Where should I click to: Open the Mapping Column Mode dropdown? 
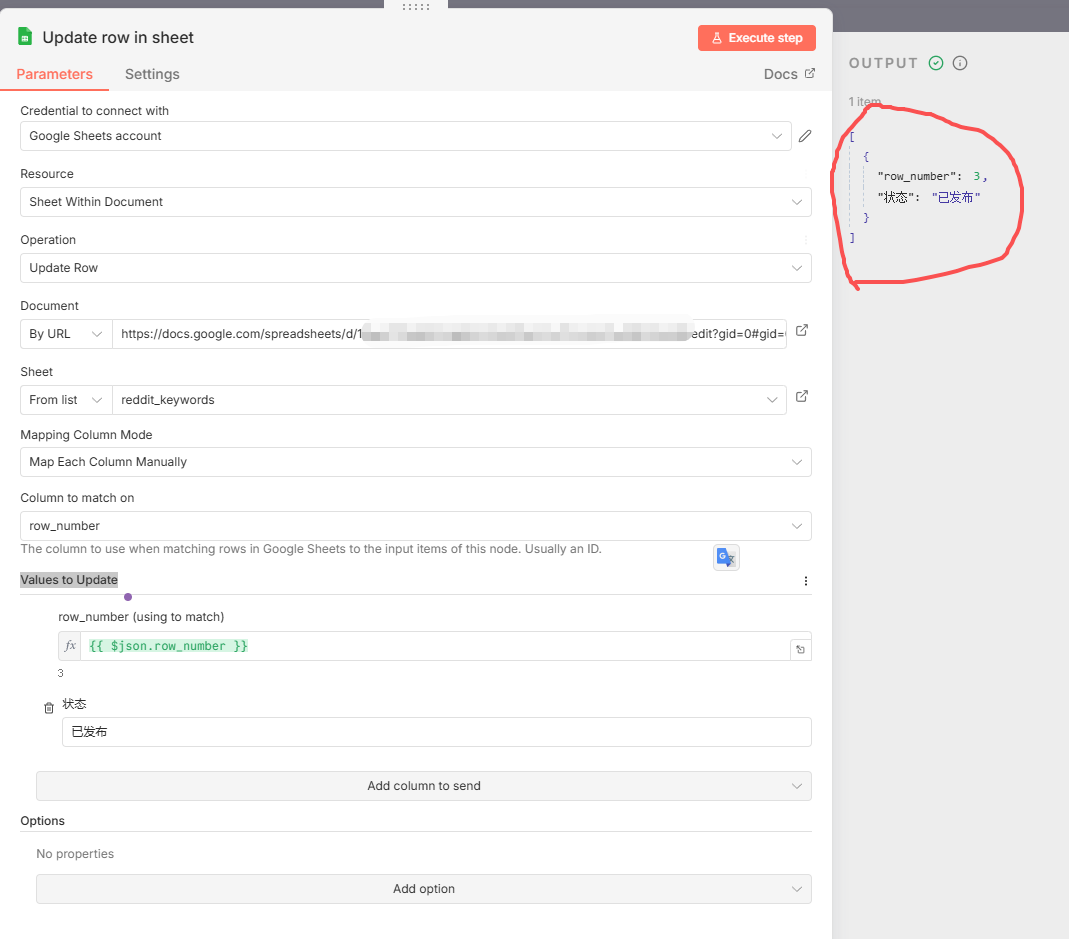pyautogui.click(x=415, y=462)
